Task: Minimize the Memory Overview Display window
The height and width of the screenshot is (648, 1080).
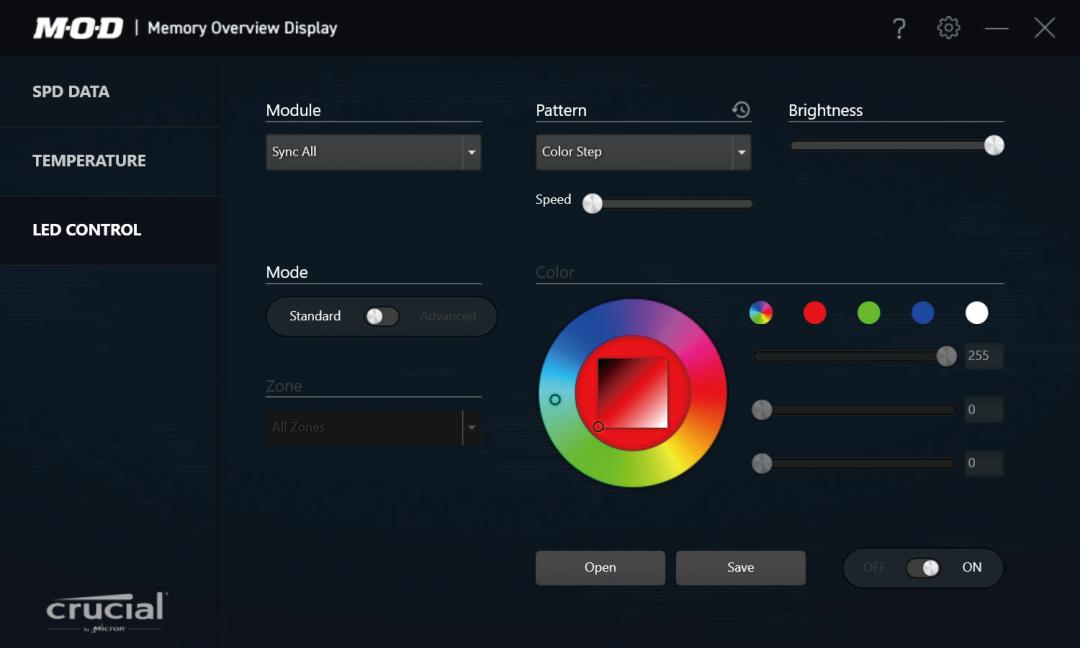Action: click(996, 28)
